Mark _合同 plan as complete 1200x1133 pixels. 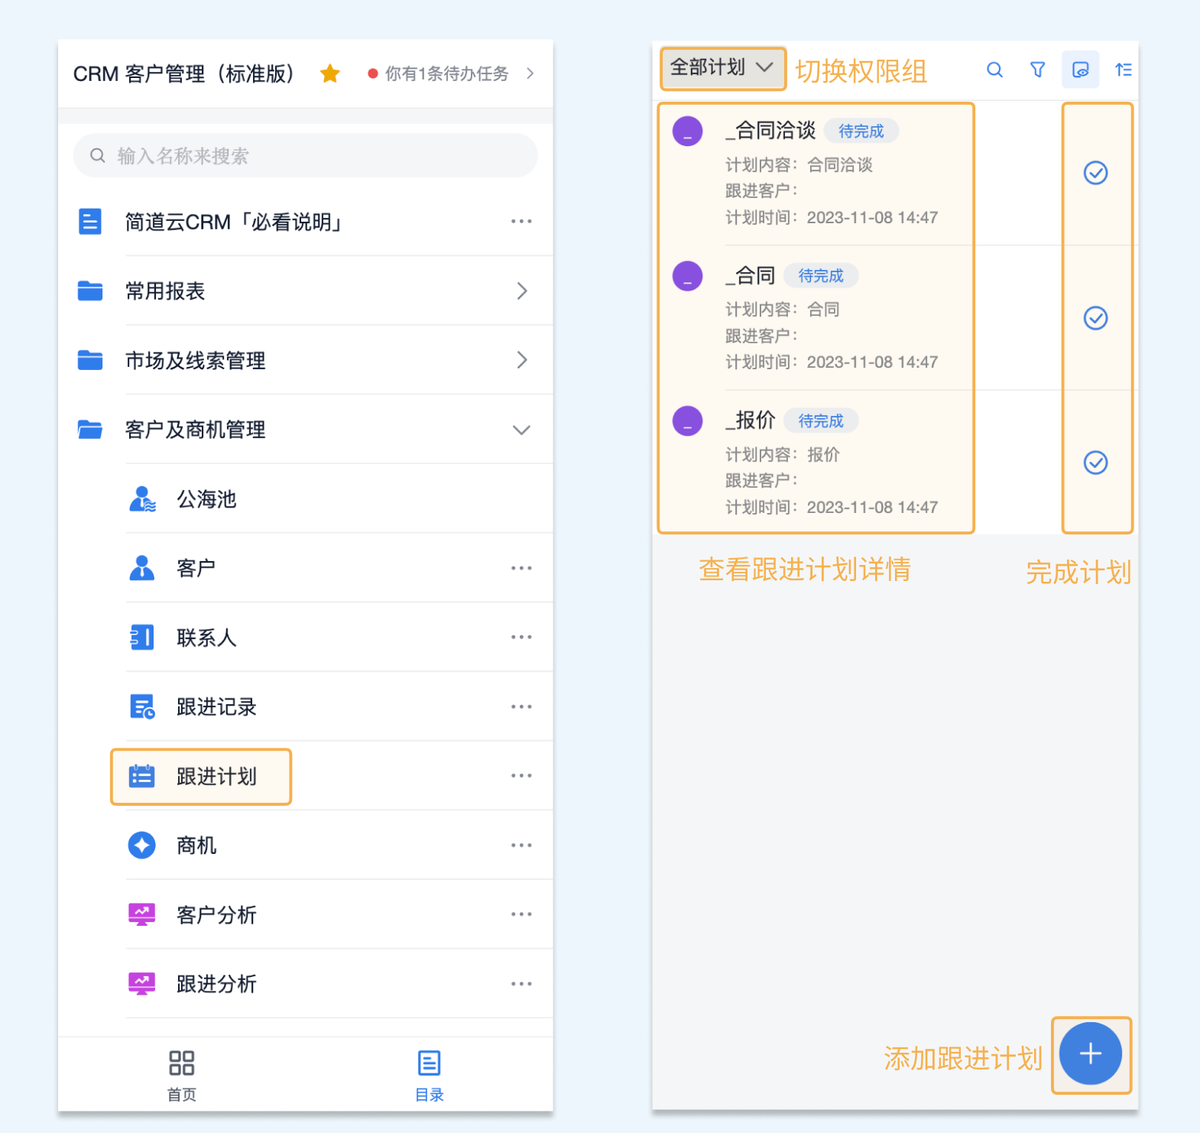coord(1096,318)
